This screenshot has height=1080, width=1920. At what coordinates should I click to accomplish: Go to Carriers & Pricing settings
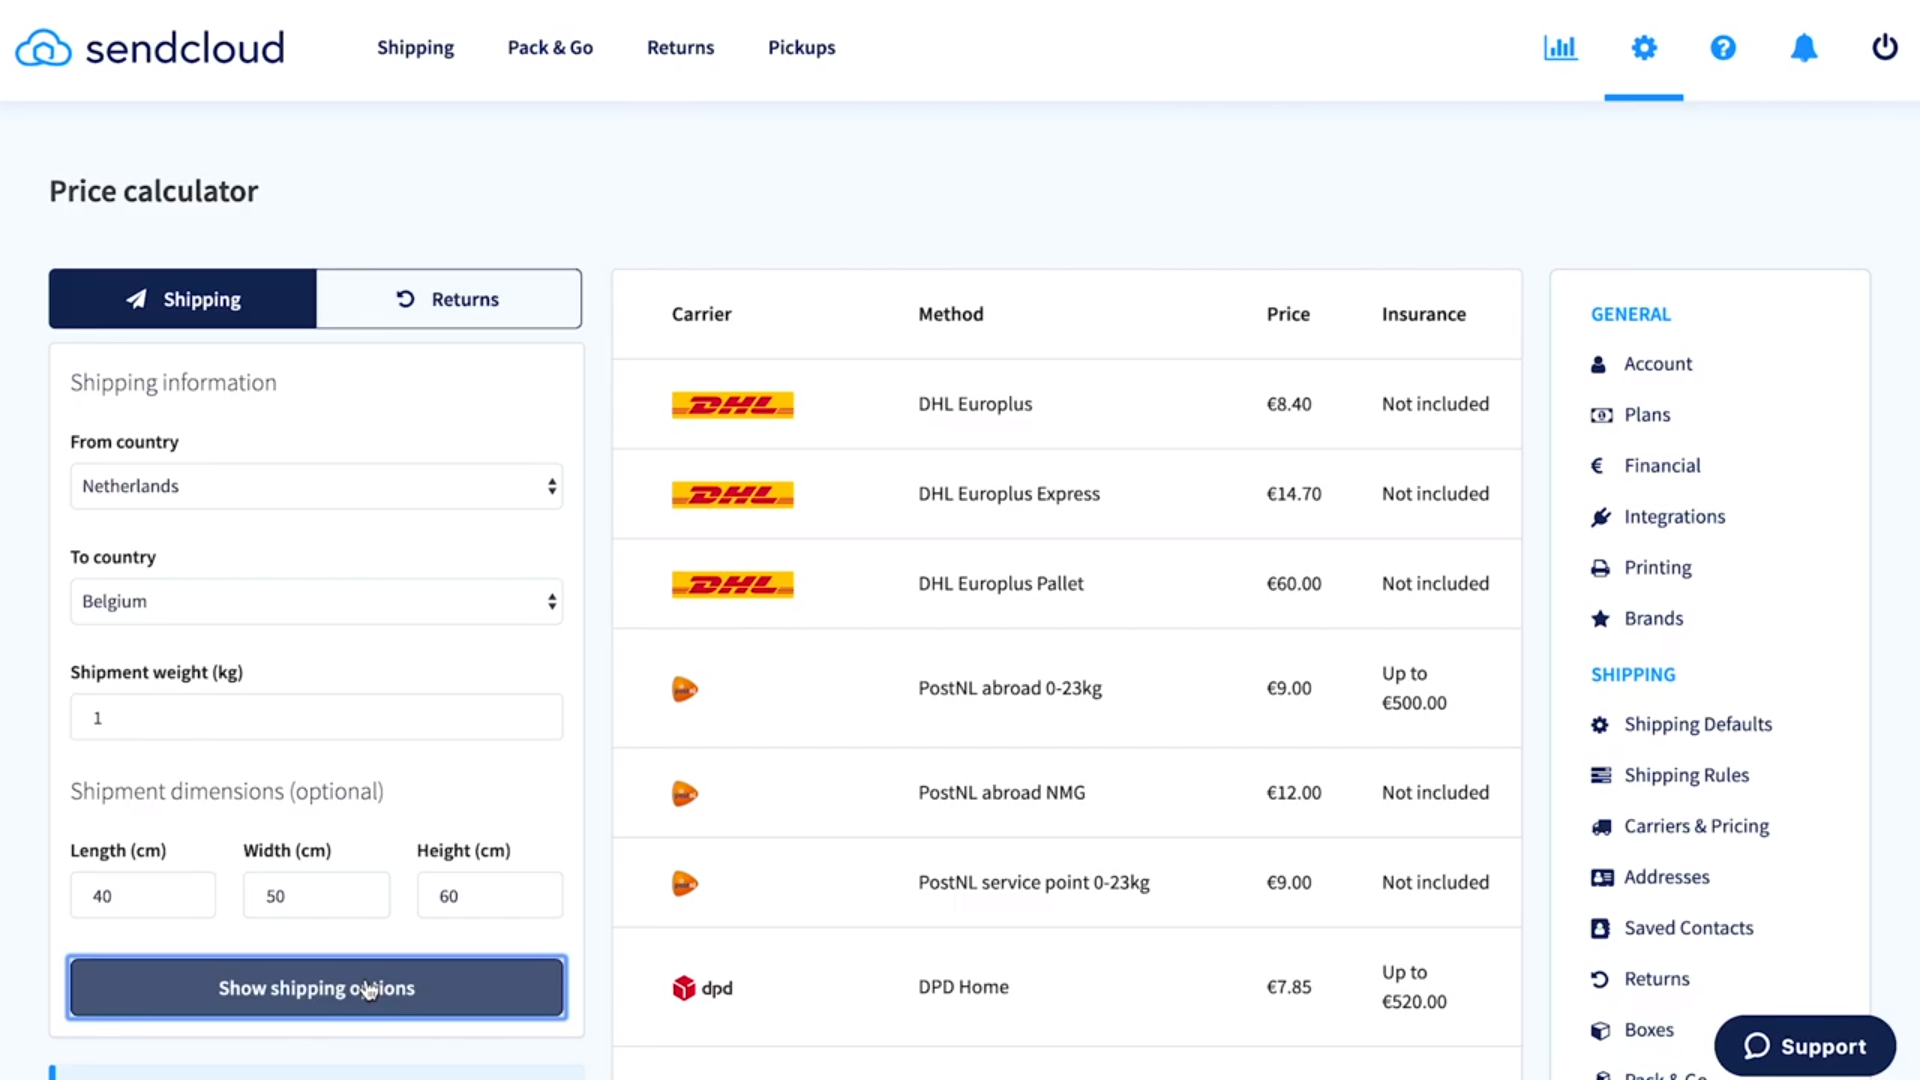1696,826
